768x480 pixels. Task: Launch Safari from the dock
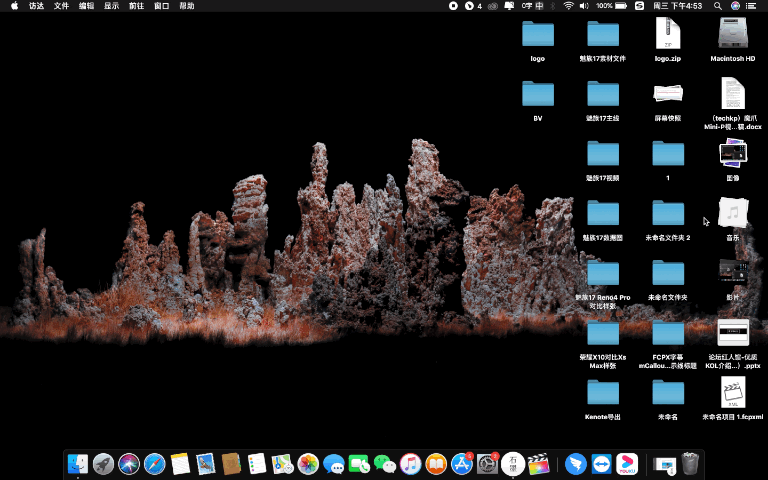[155, 464]
